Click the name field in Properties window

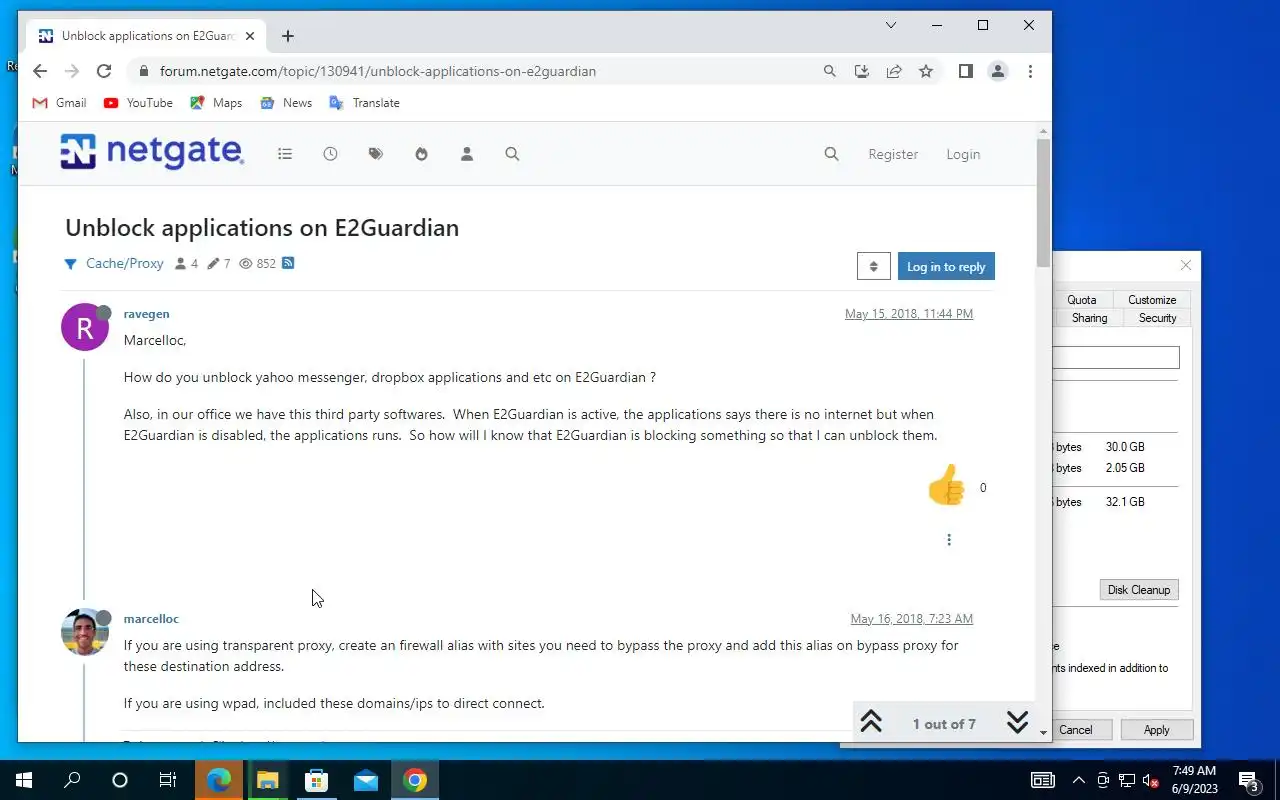(x=1116, y=357)
